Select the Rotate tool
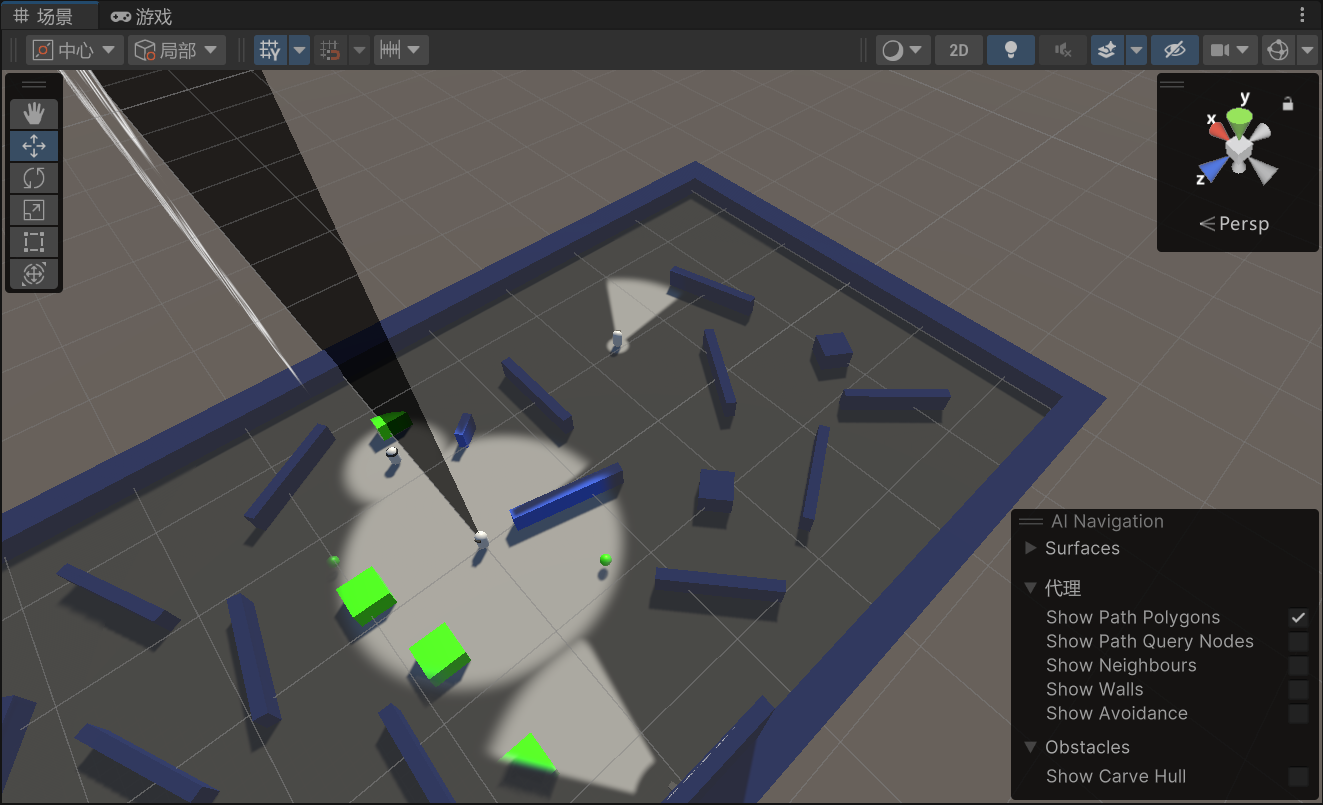 click(x=34, y=177)
